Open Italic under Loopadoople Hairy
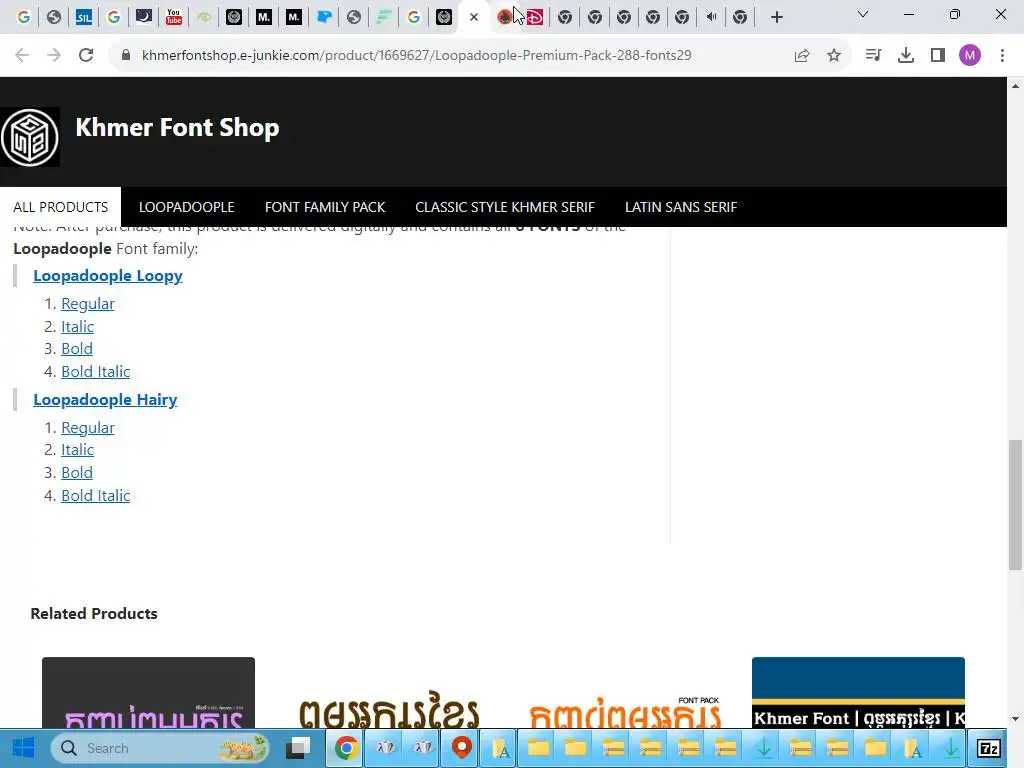1024x768 pixels. click(x=77, y=450)
